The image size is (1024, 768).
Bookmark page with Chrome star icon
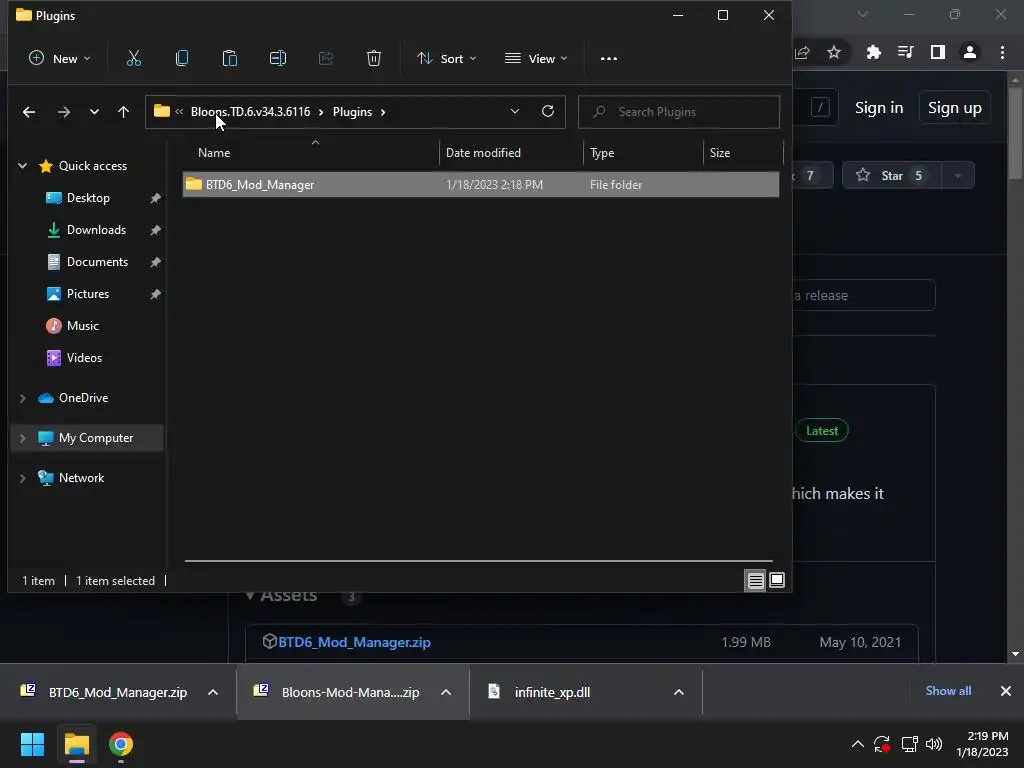(x=834, y=52)
